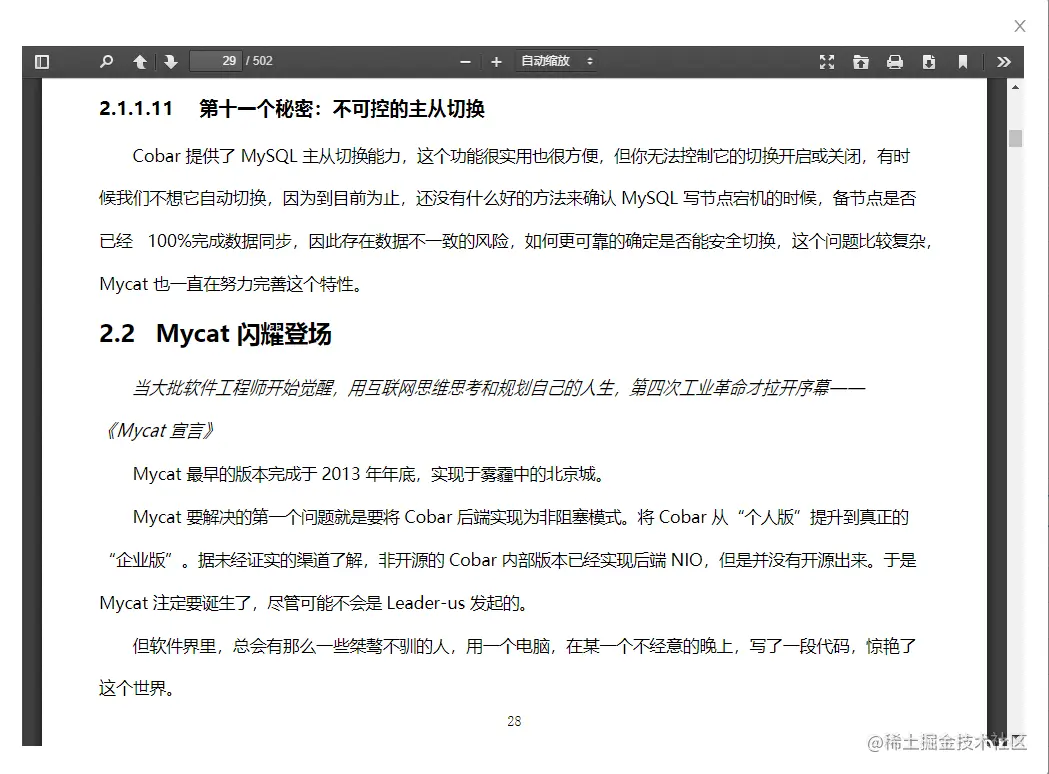Open the 自动缩放 zoom dropdown

(x=548, y=61)
